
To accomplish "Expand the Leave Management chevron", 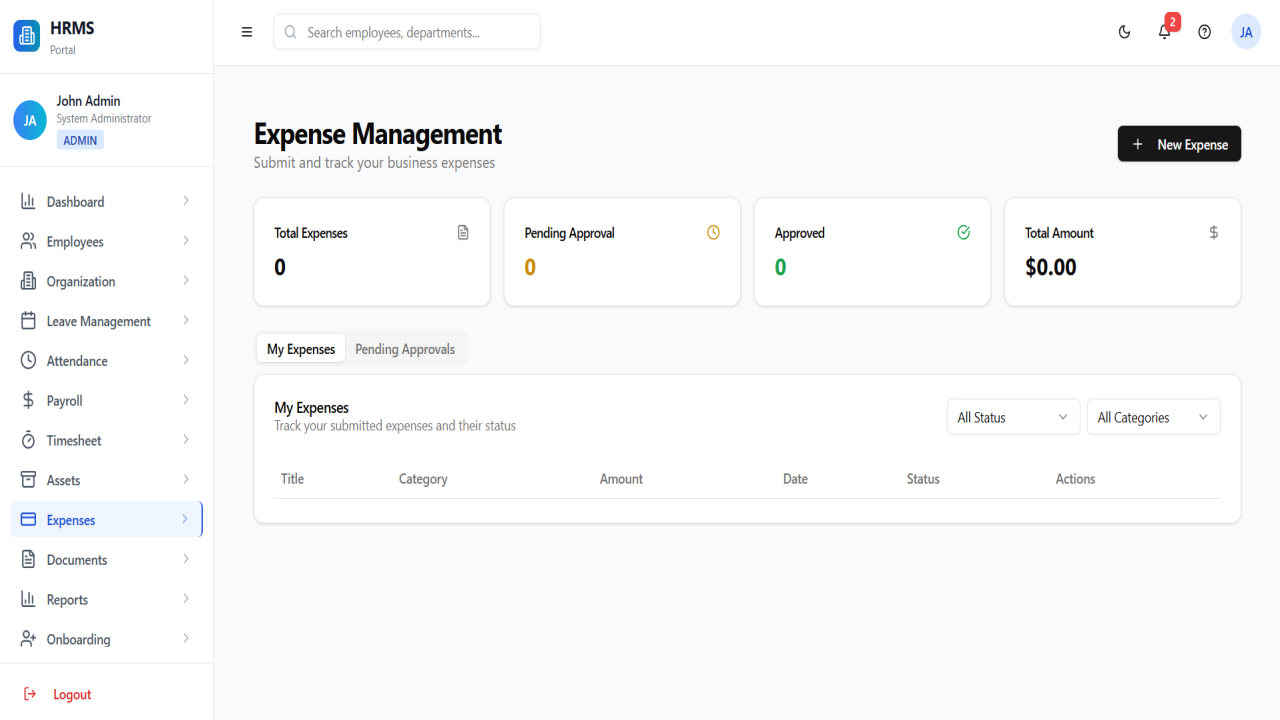I will coord(186,321).
